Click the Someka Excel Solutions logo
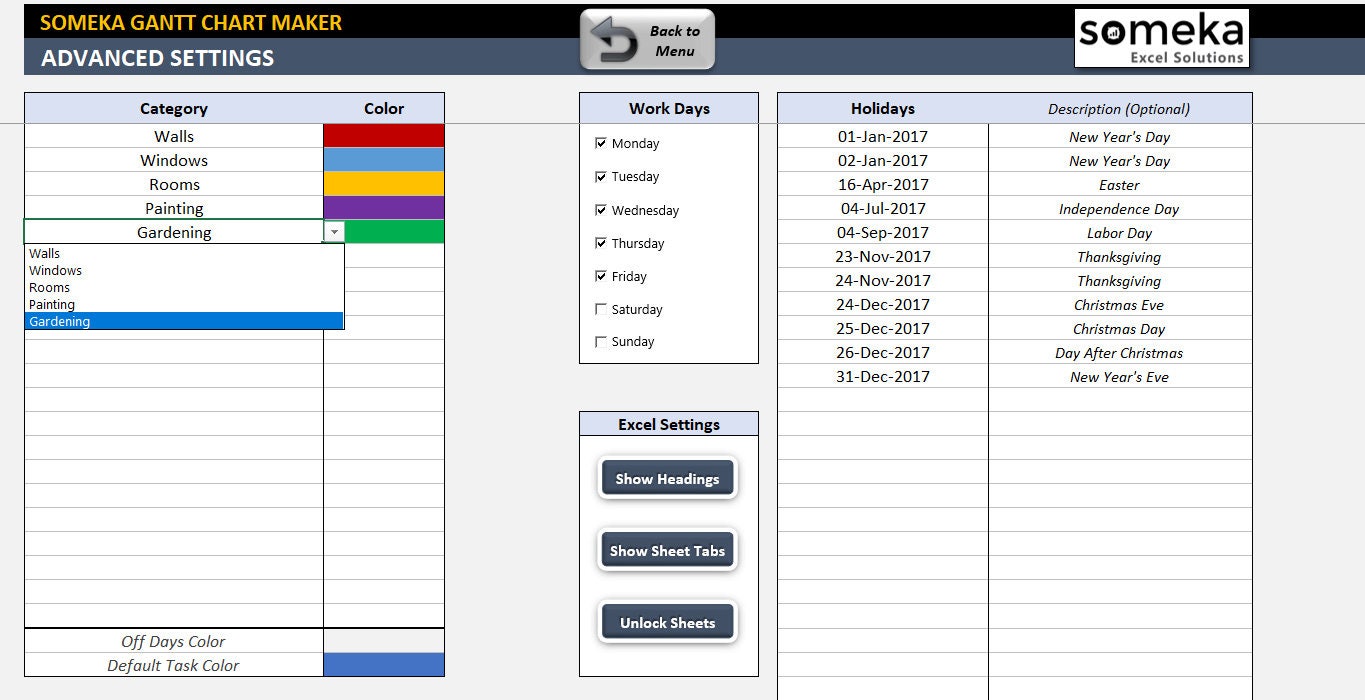This screenshot has height=700, width=1365. [x=1162, y=38]
